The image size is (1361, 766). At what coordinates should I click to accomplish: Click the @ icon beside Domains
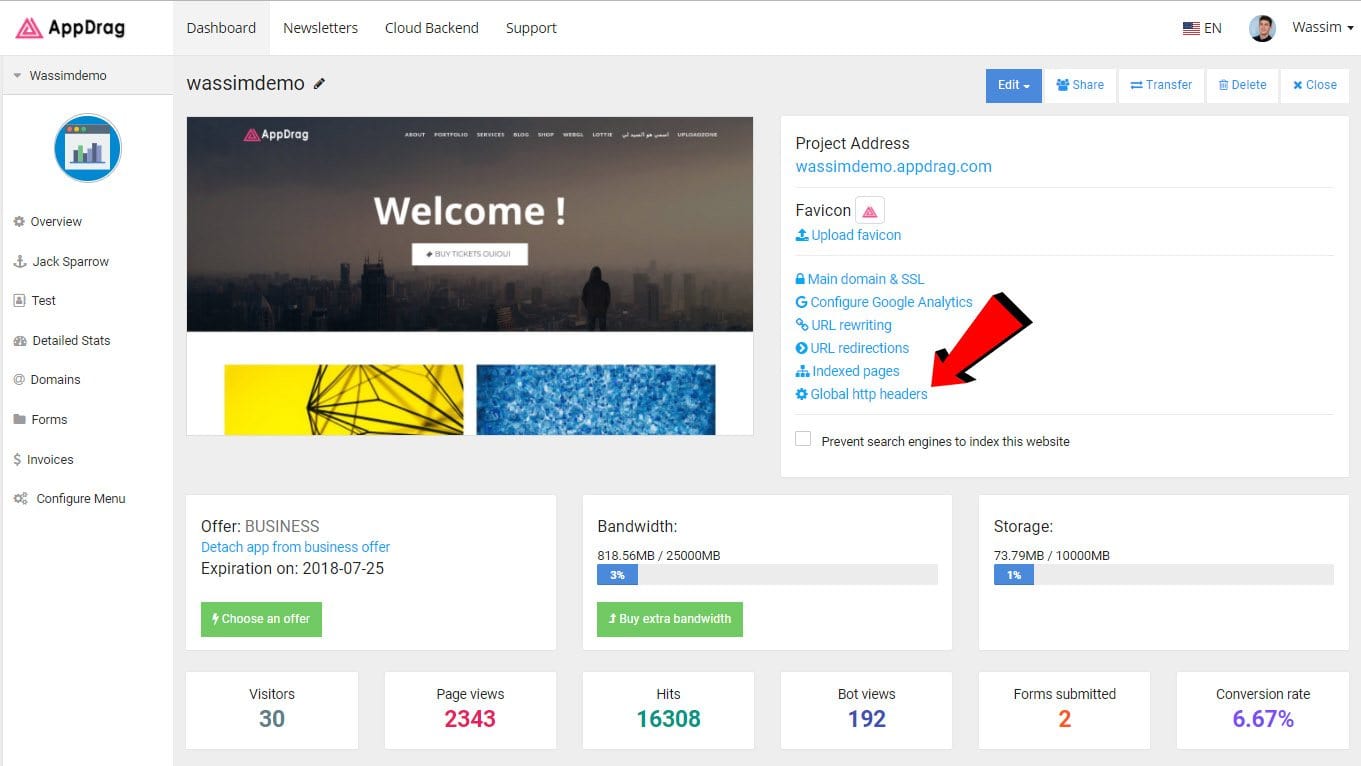(x=19, y=380)
